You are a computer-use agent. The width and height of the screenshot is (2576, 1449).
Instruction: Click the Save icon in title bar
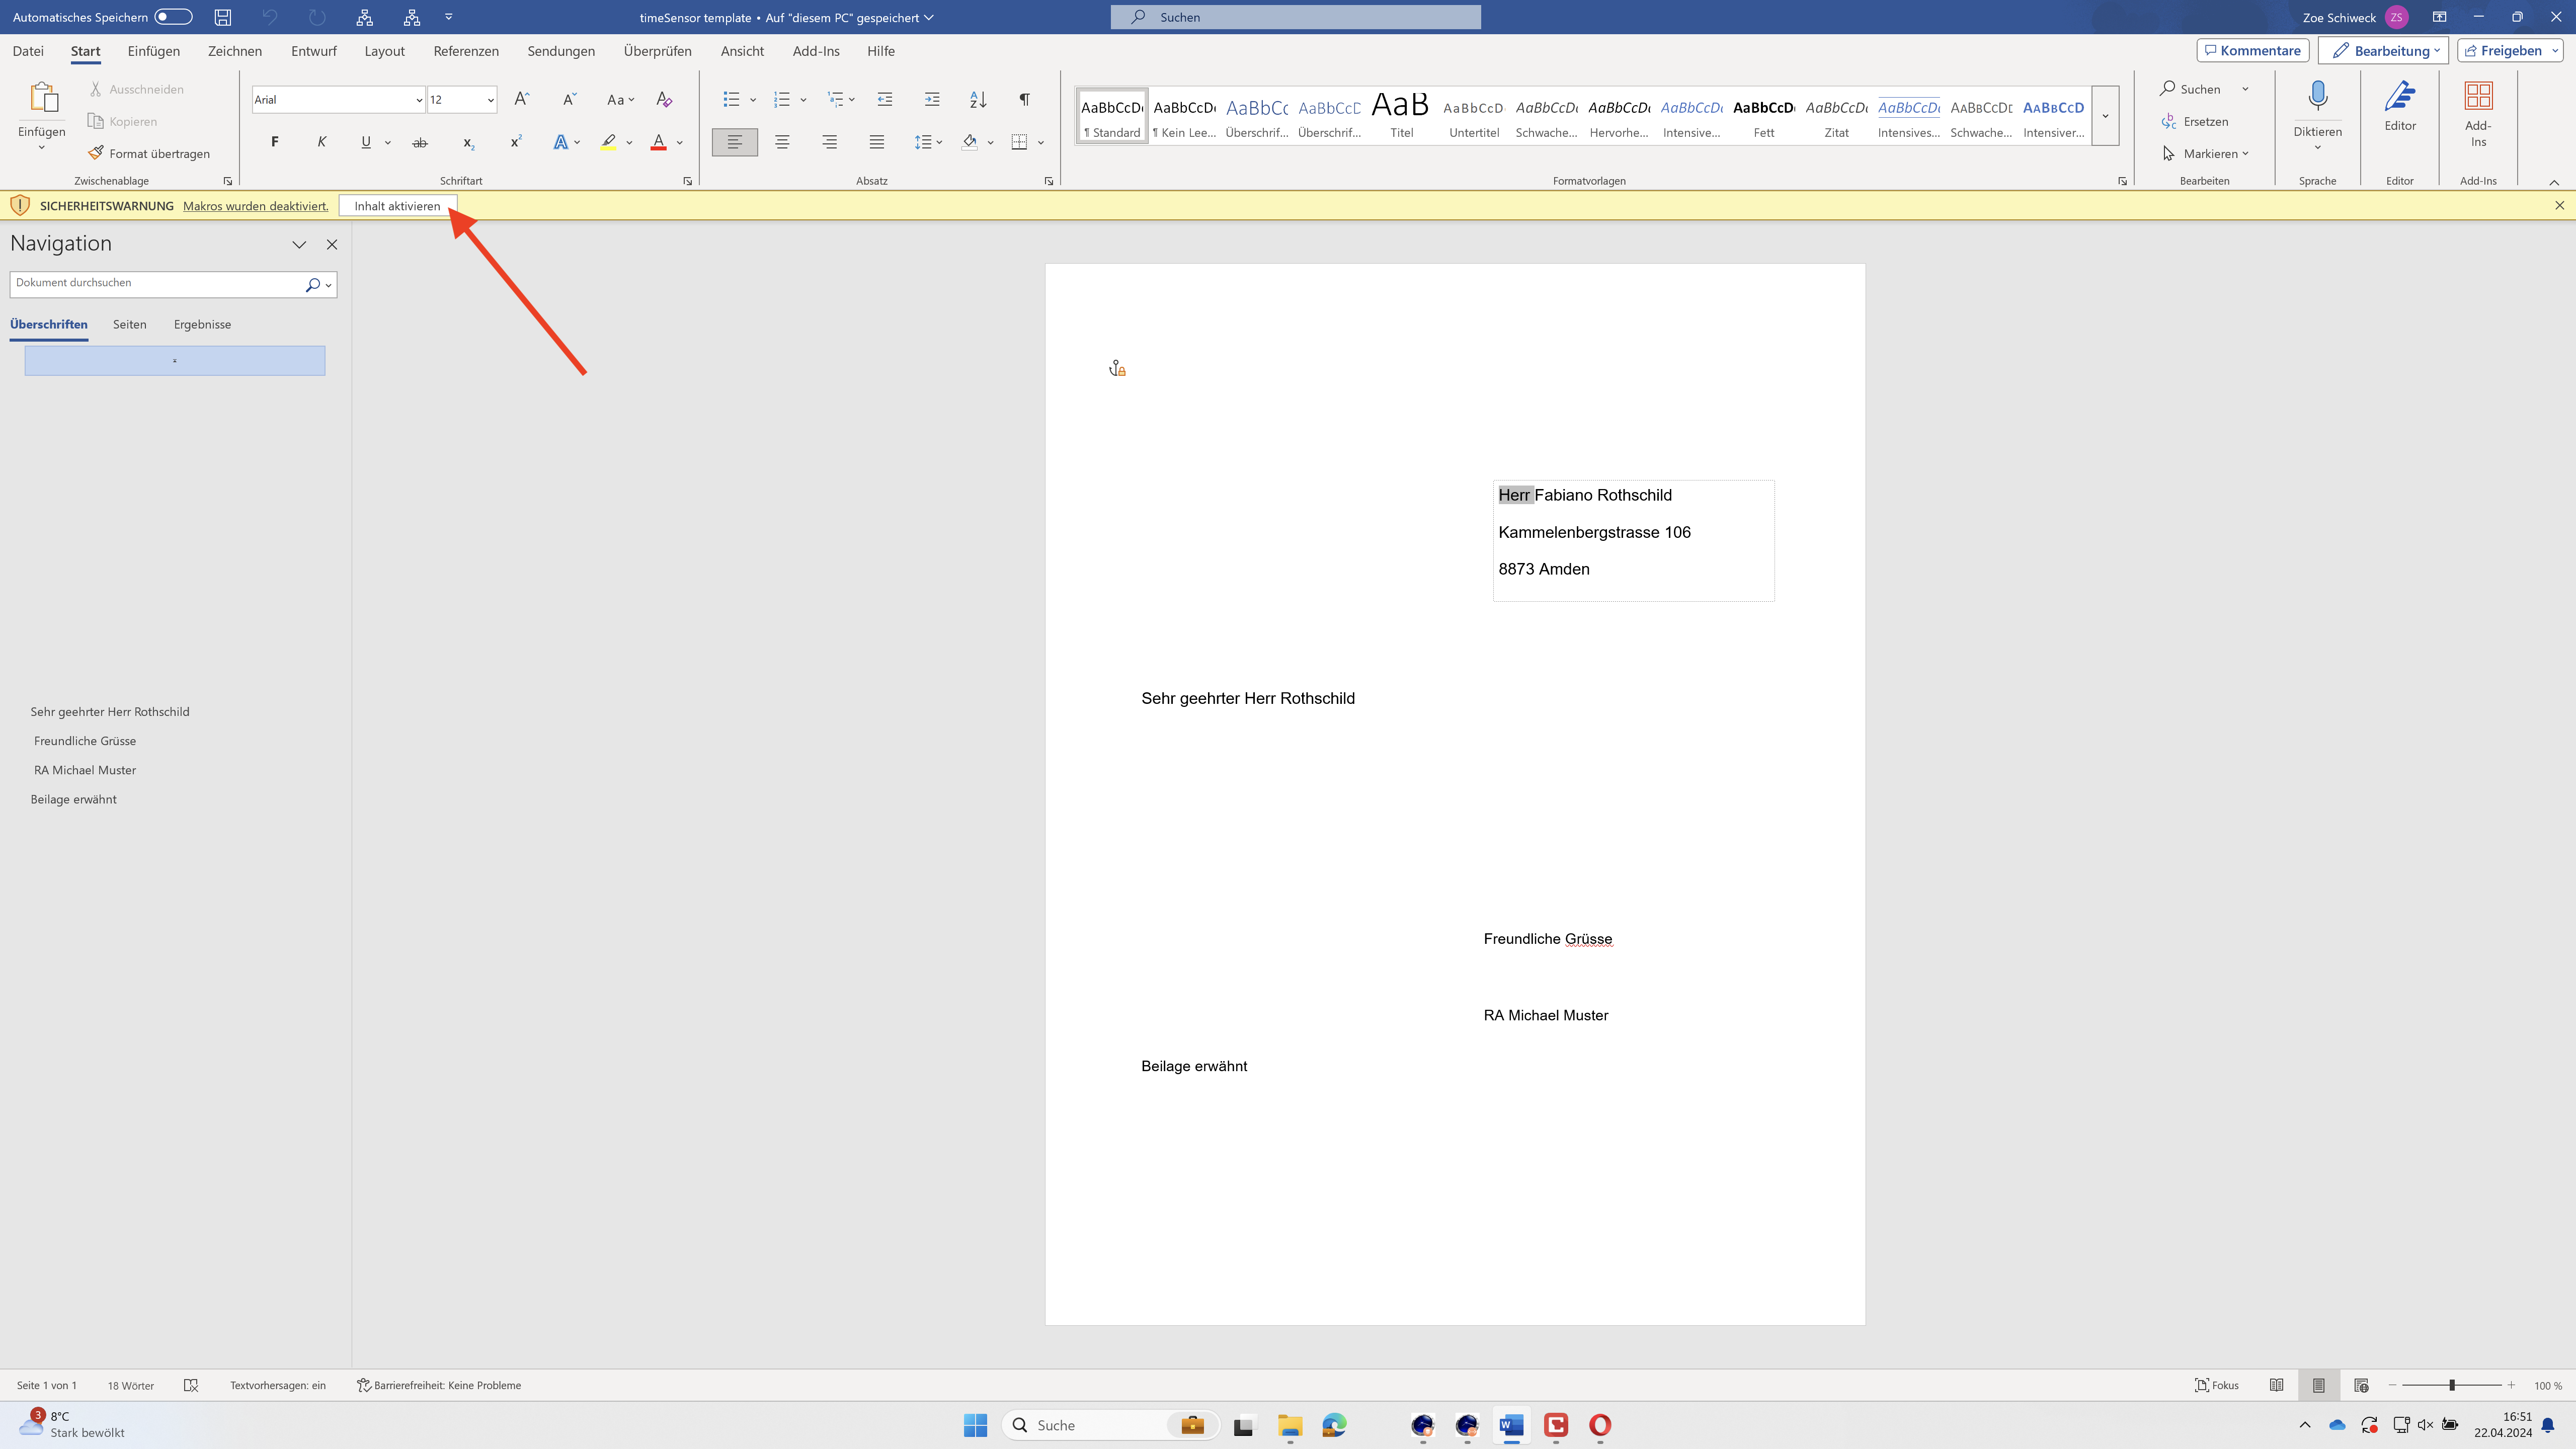tap(223, 17)
